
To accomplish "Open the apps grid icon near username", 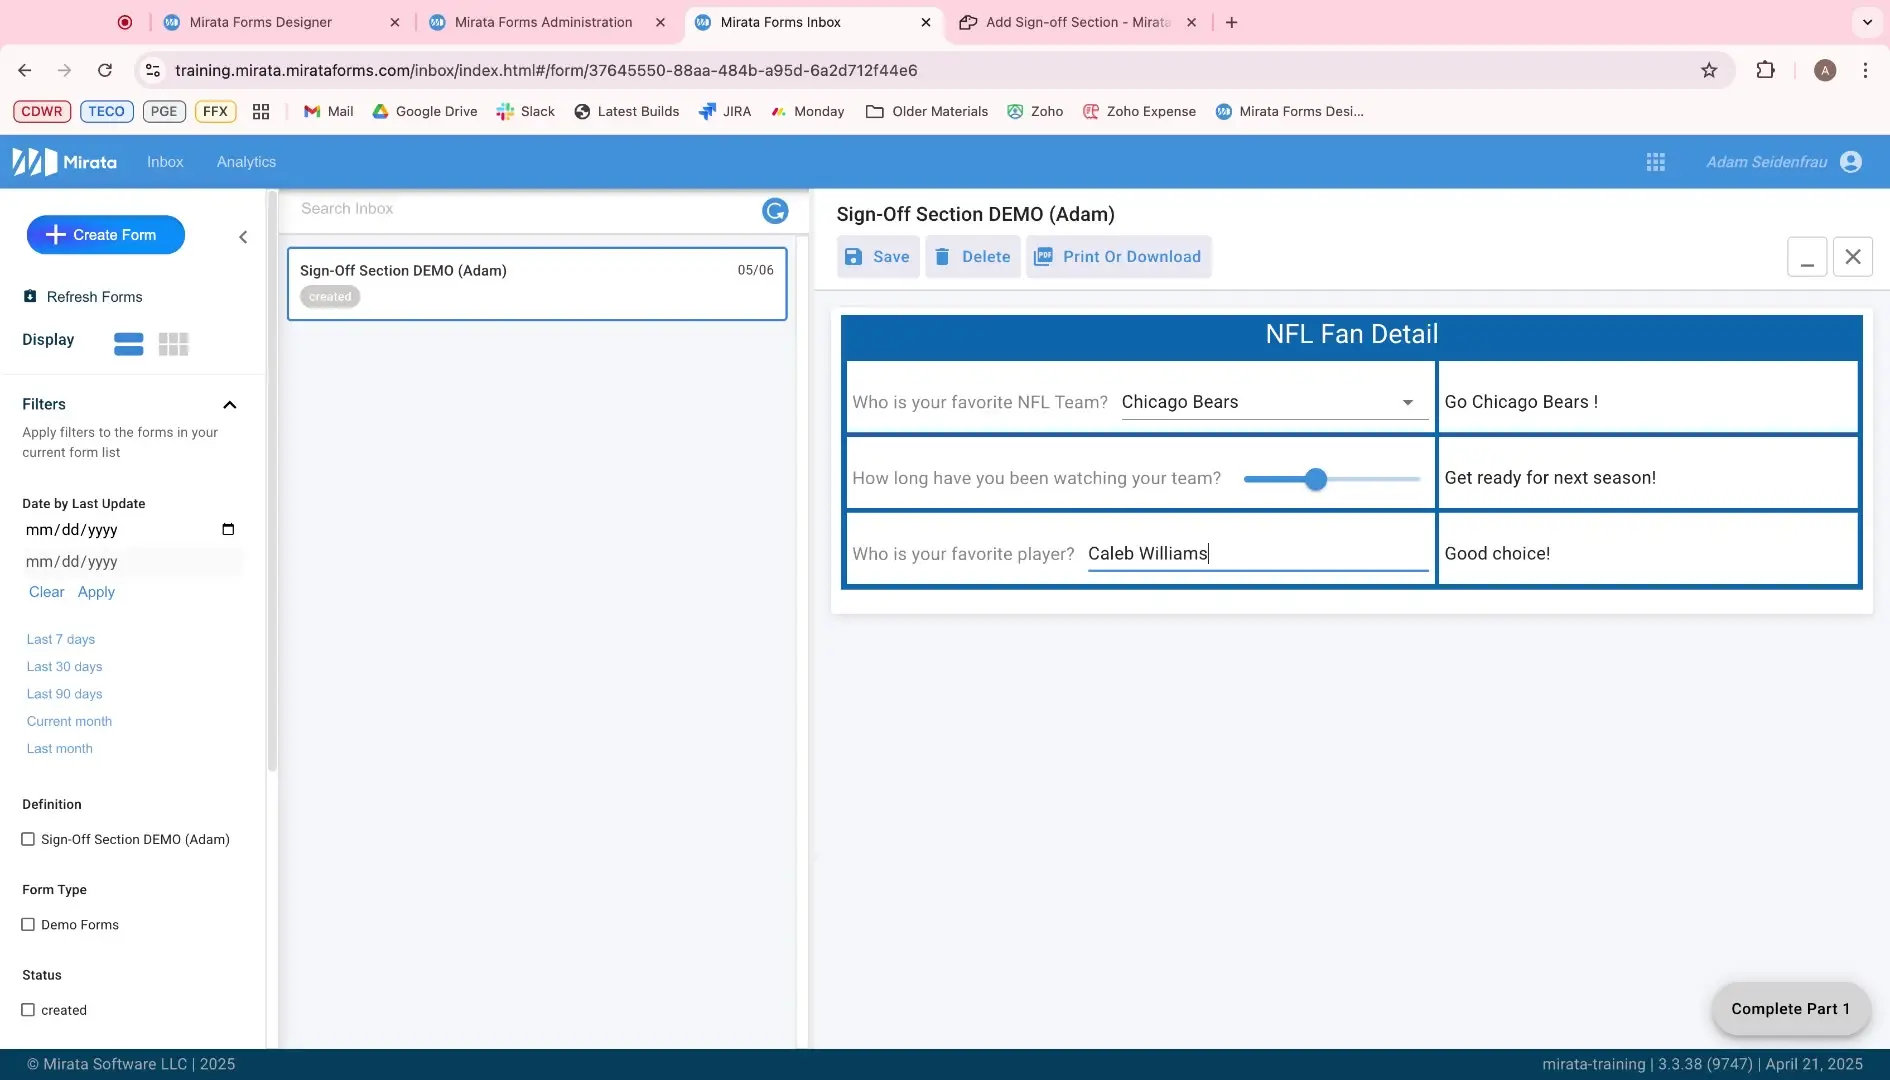I will click(x=1655, y=161).
